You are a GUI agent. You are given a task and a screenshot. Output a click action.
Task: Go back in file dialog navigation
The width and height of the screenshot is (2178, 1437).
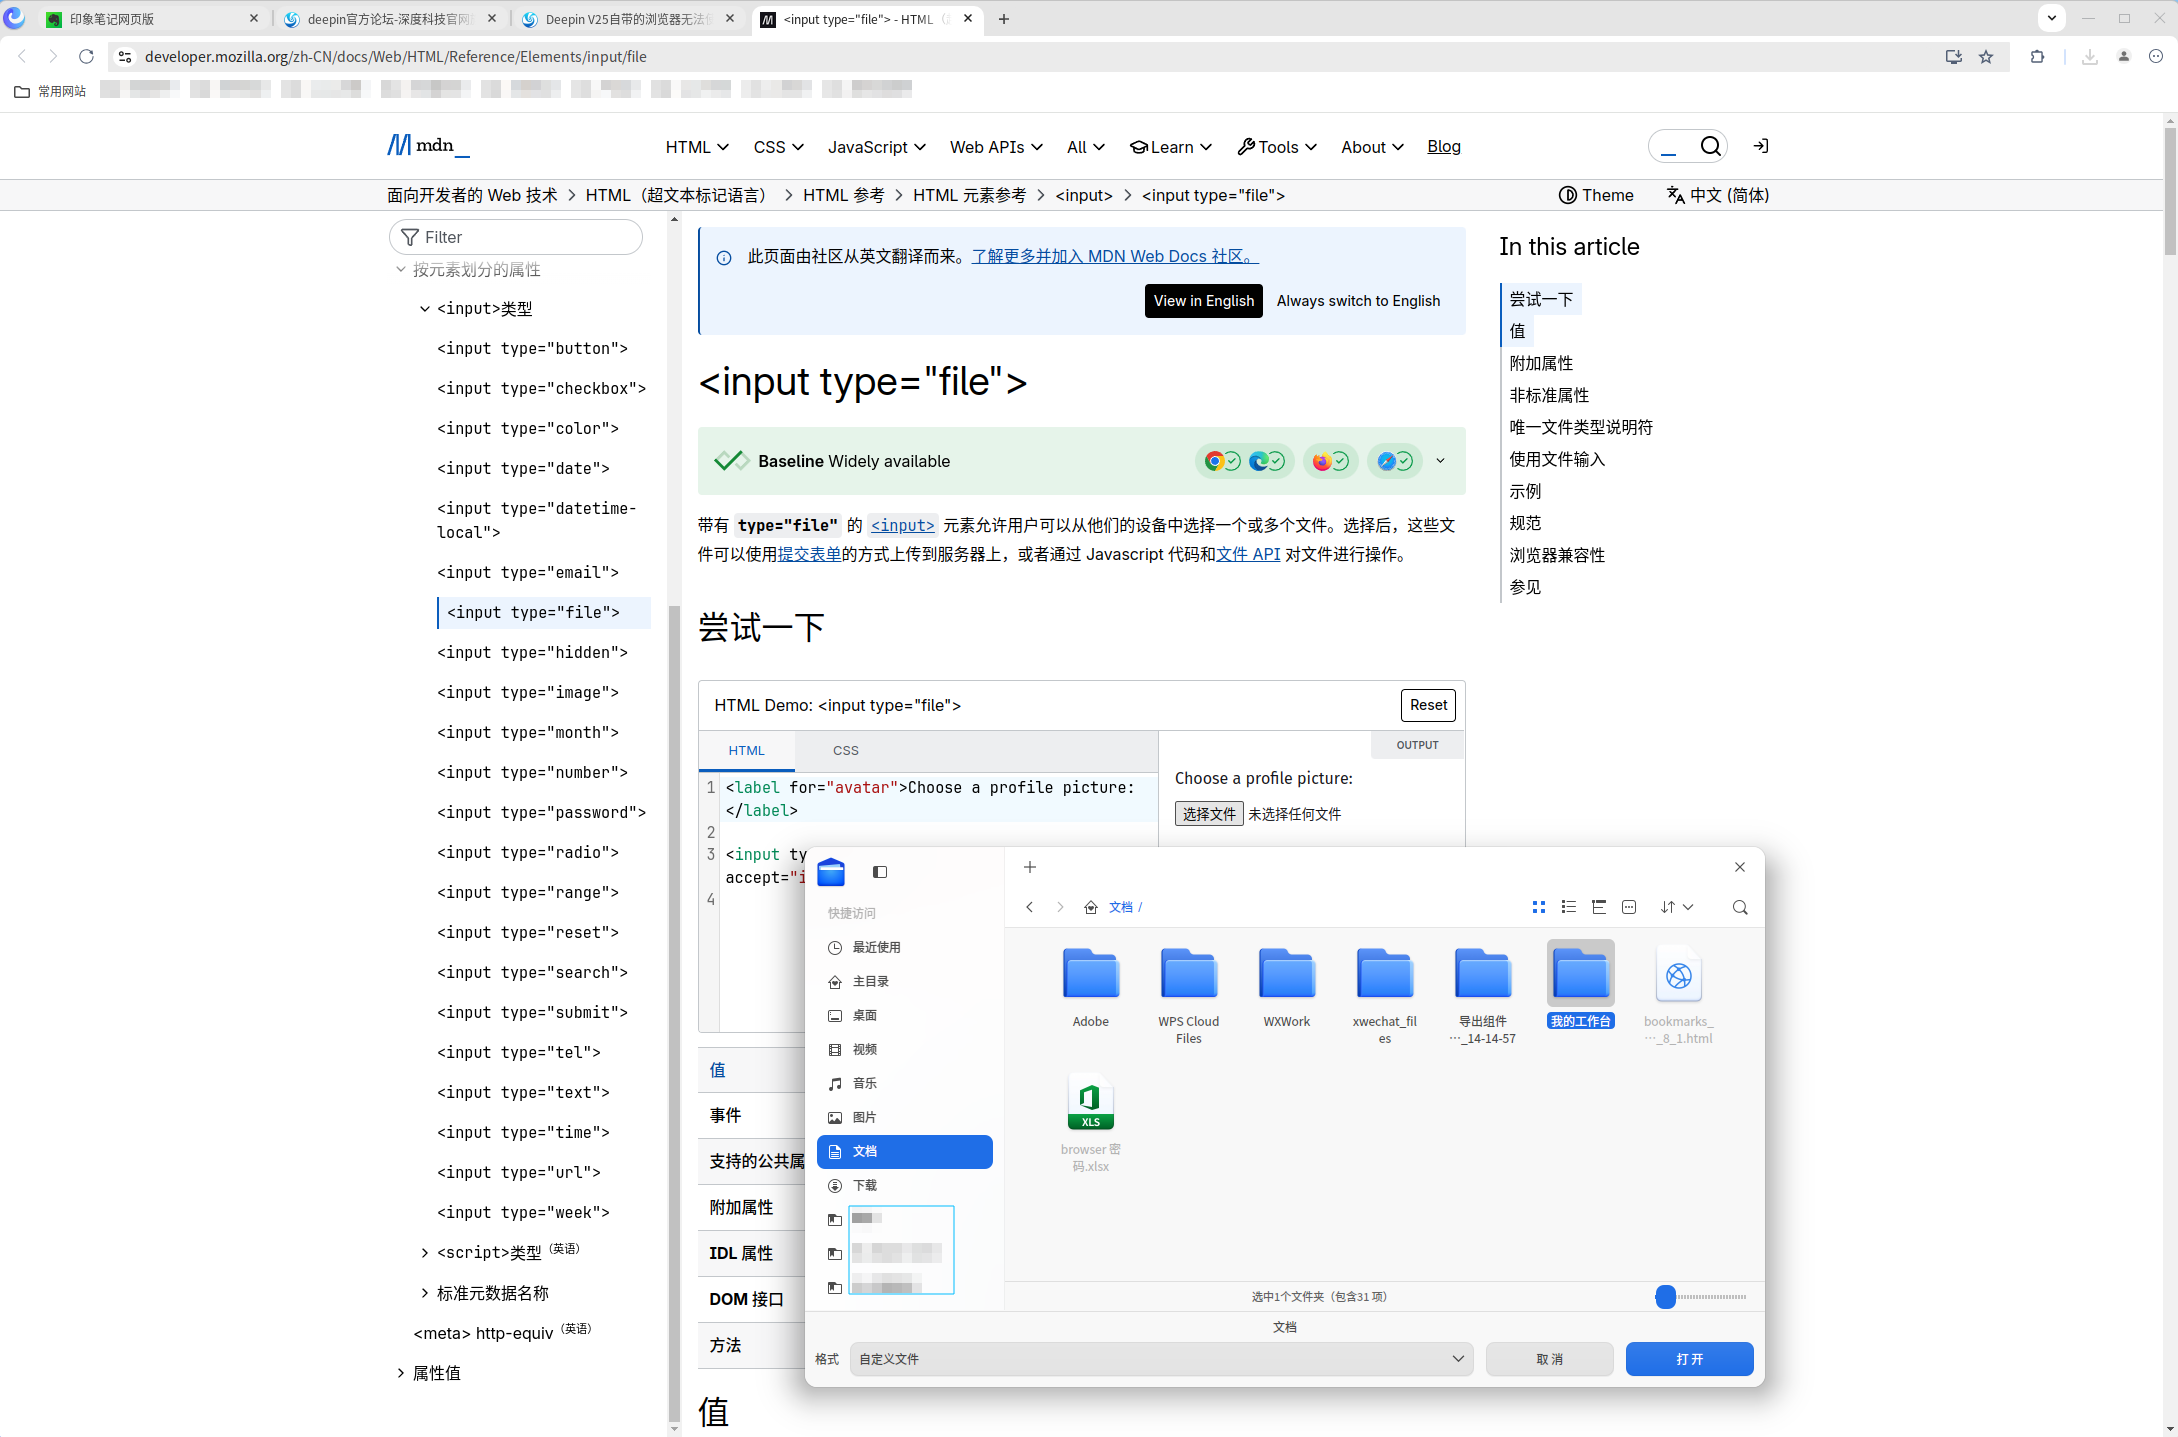1030,907
